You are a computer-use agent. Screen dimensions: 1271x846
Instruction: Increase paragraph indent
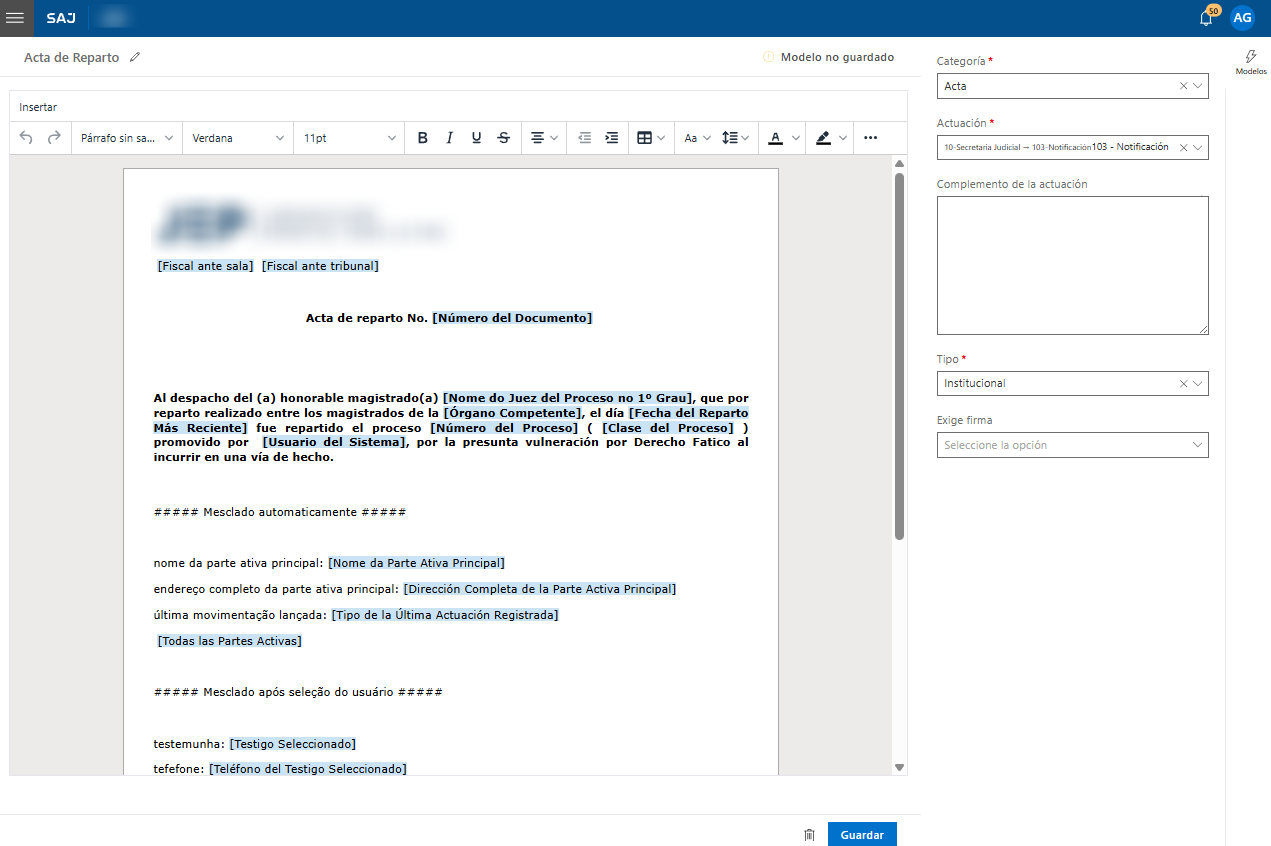[612, 138]
